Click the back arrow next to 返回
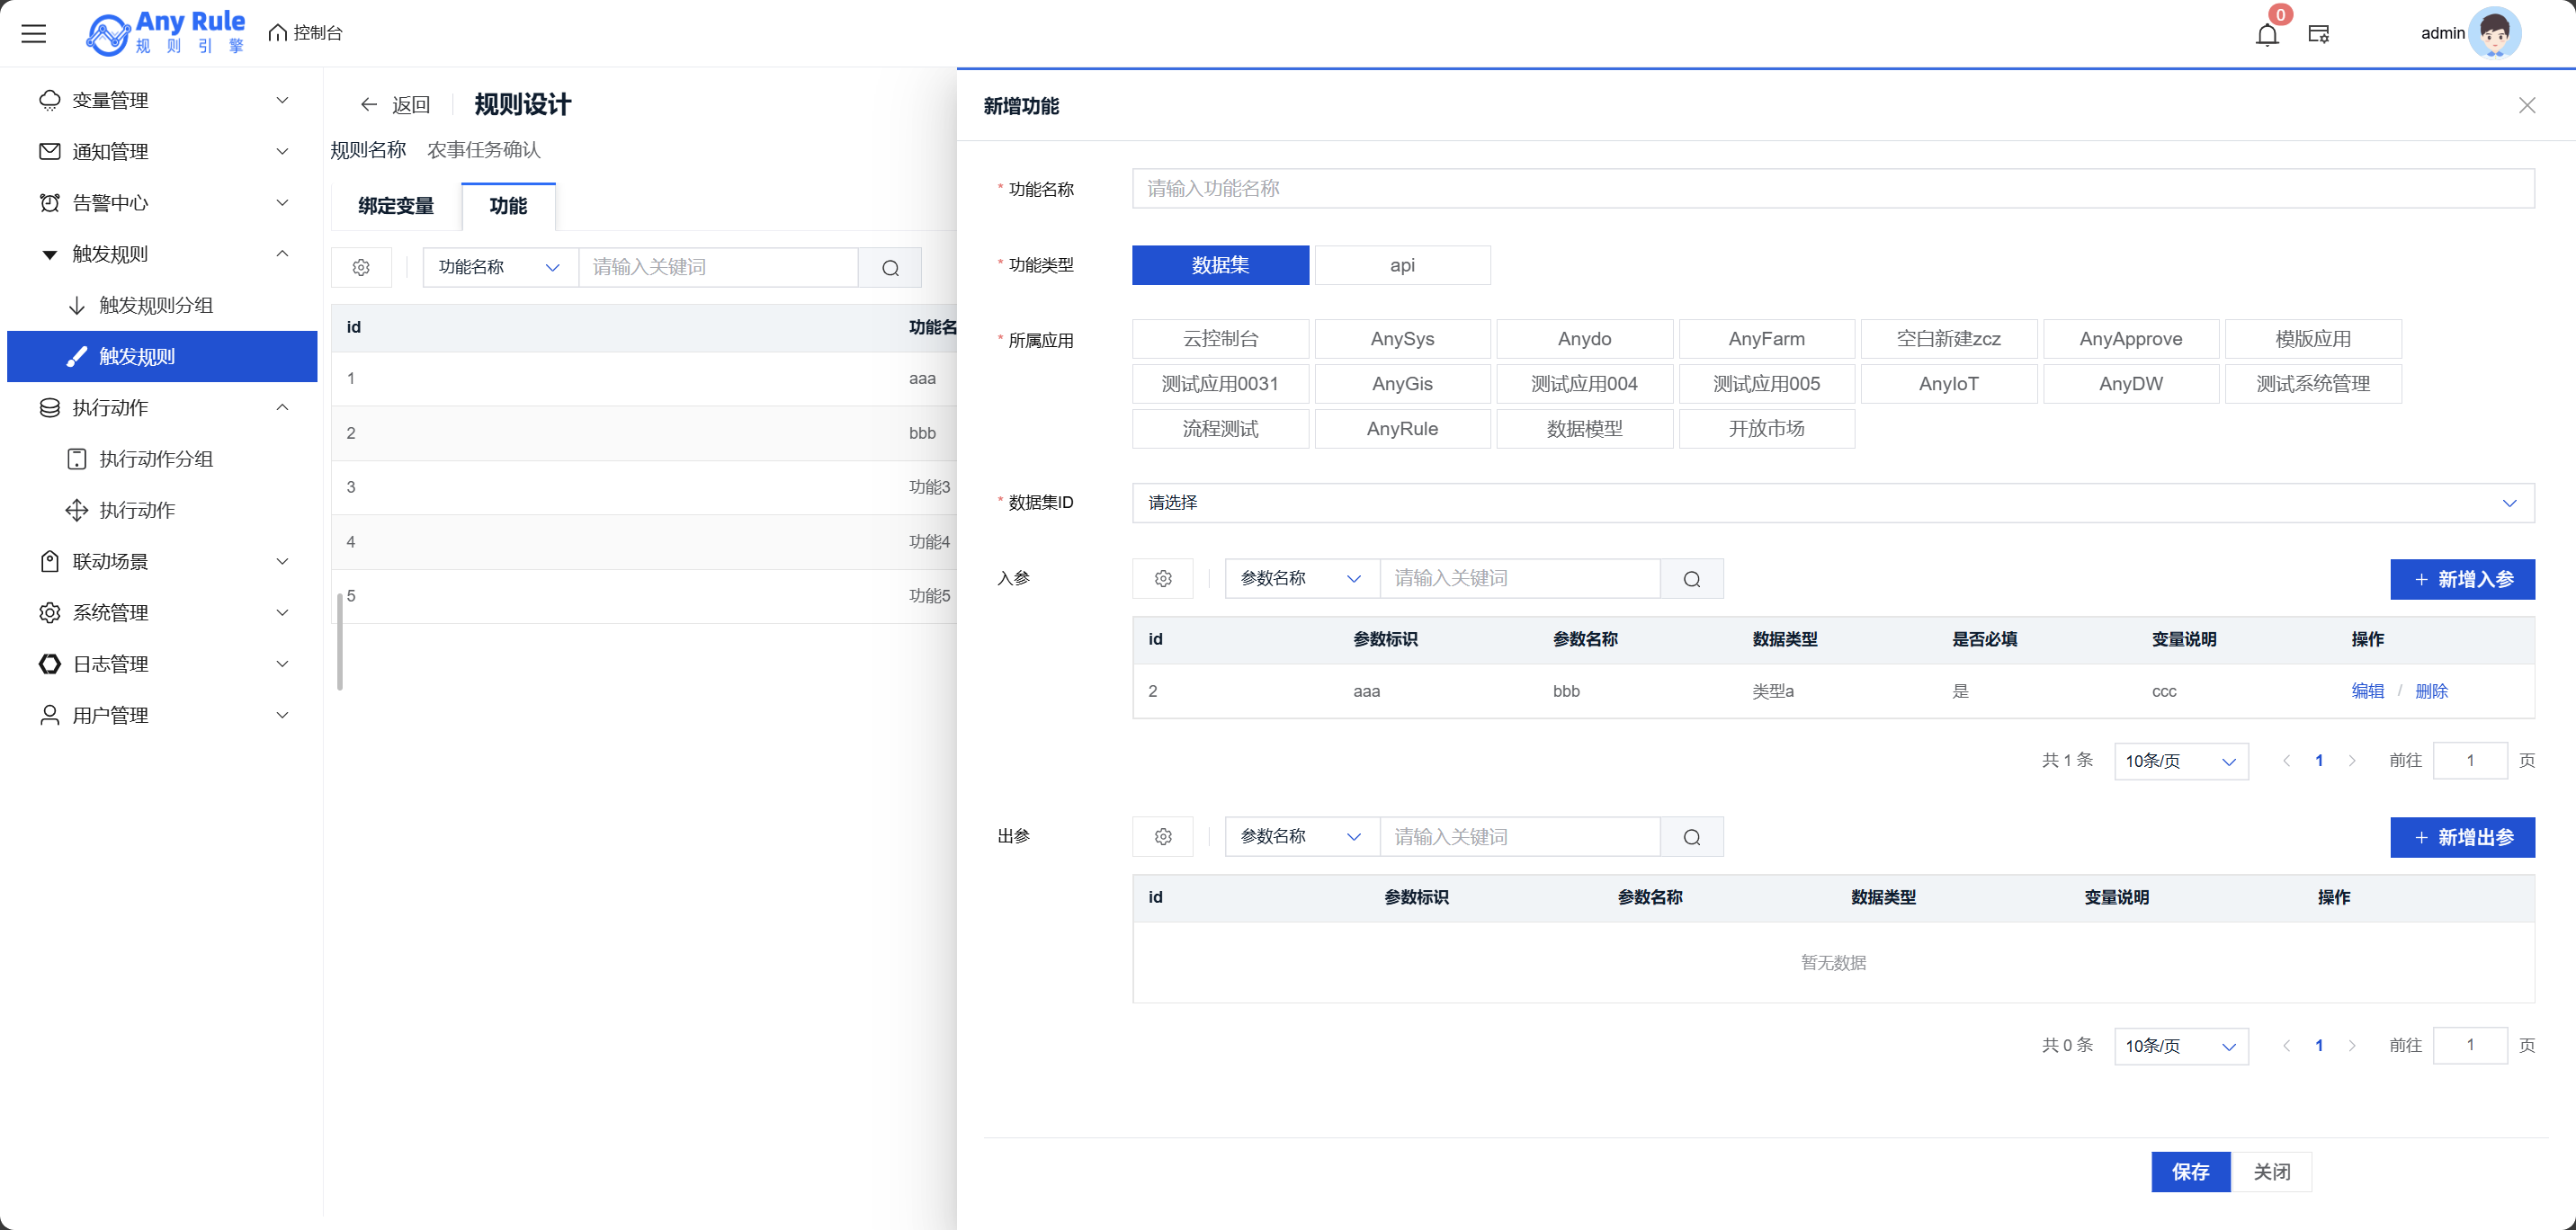Screen dimensions: 2576x1230 (x=368, y=105)
